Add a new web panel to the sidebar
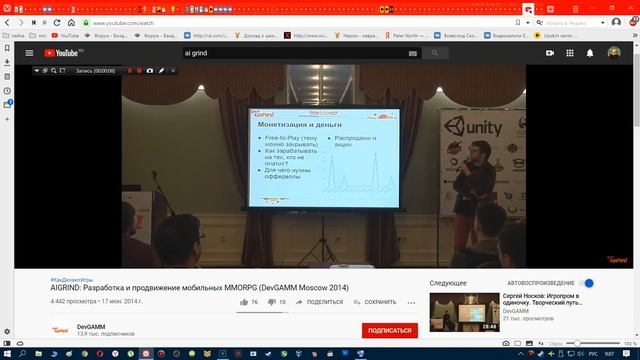Viewport: 640px width, 360px height. coord(7,119)
